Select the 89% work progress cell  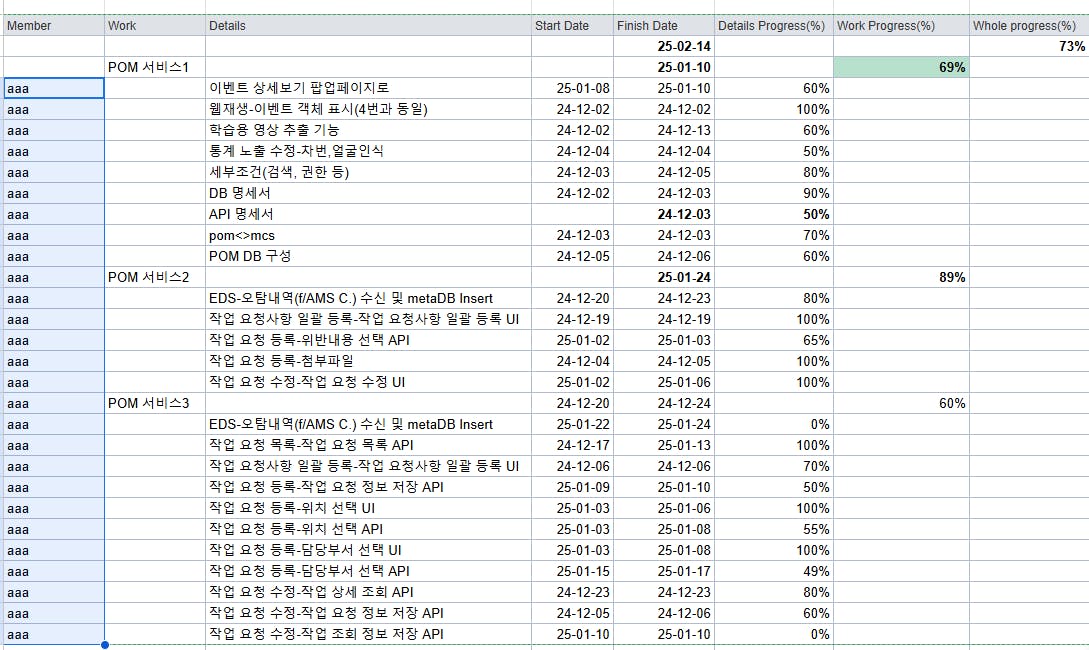tap(901, 277)
